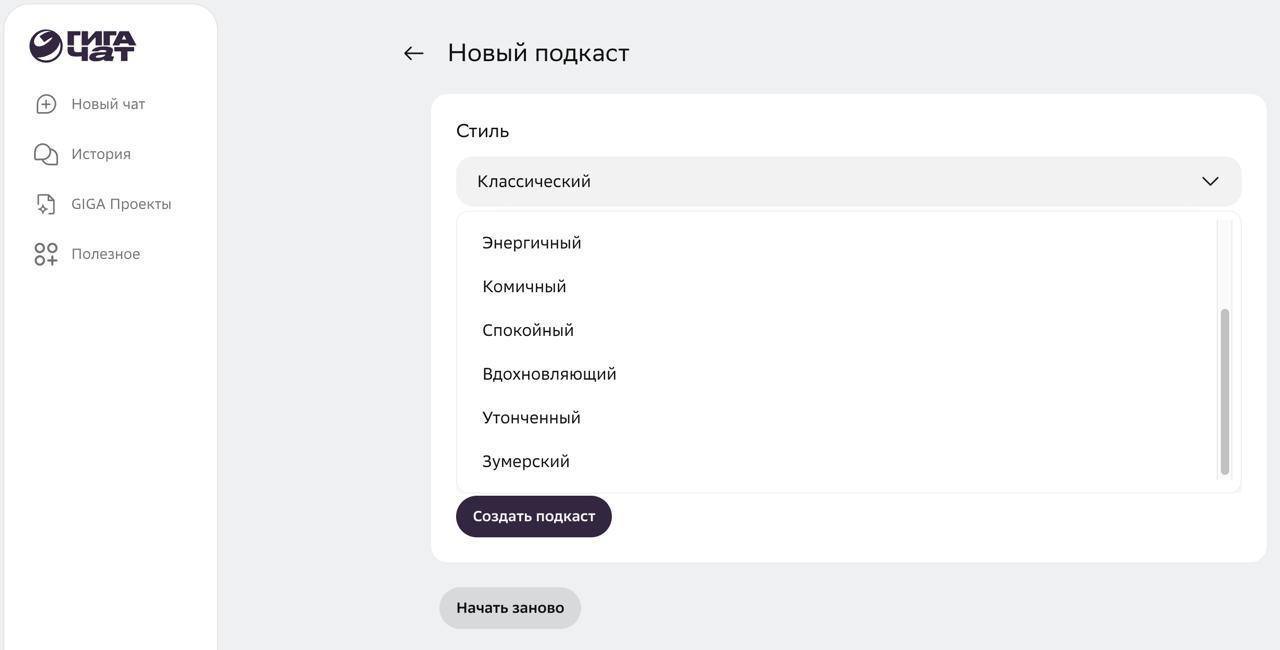Collapse the style list via the chevron

click(1208, 180)
